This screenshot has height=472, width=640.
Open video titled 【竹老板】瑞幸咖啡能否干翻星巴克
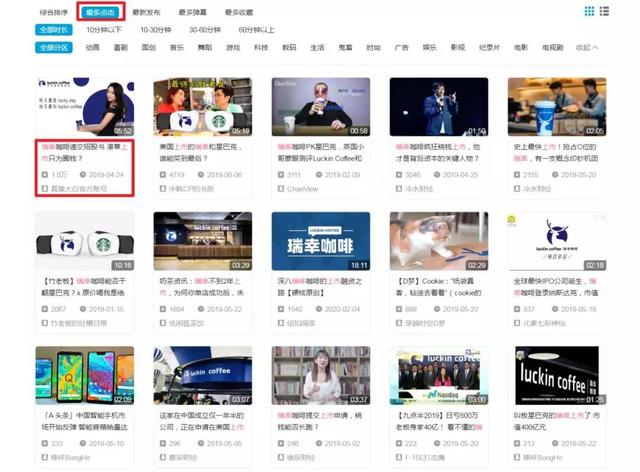84,287
